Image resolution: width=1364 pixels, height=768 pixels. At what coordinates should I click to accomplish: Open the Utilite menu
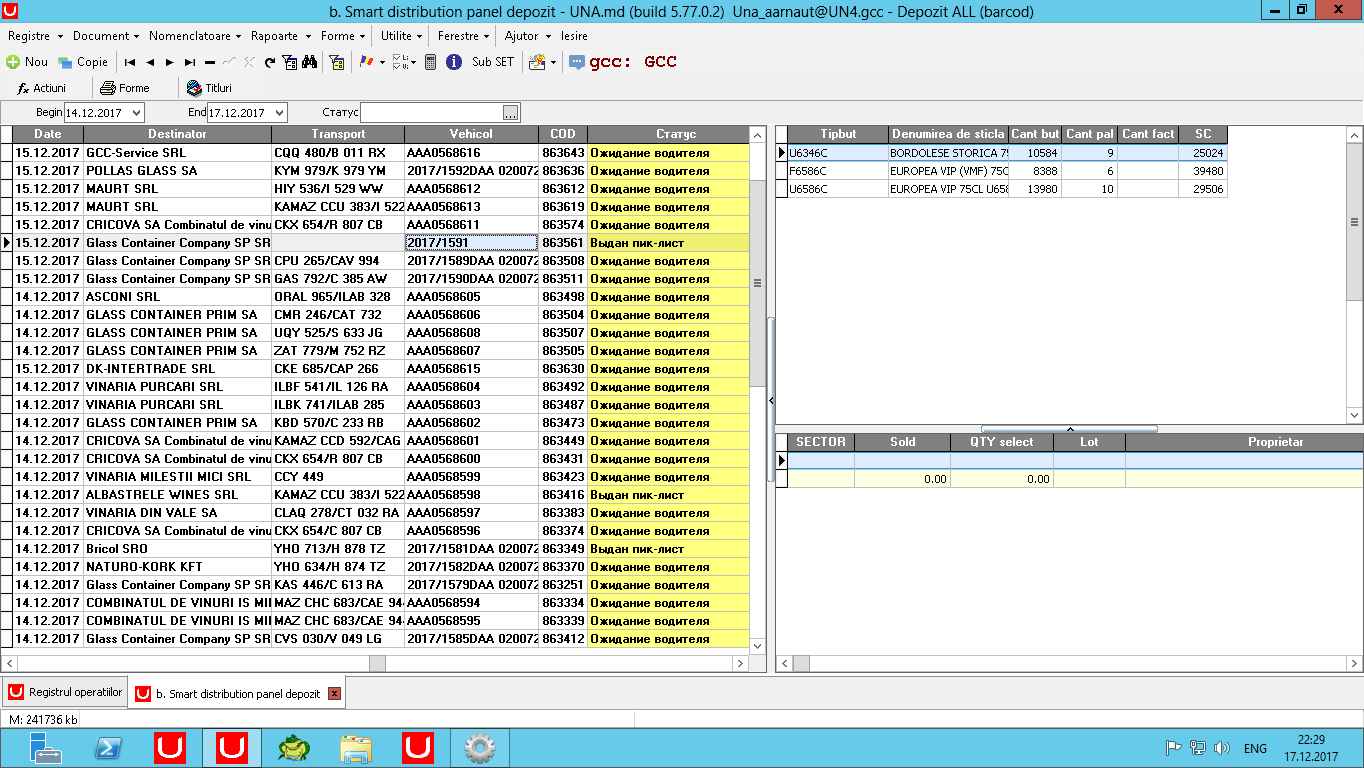tap(401, 36)
